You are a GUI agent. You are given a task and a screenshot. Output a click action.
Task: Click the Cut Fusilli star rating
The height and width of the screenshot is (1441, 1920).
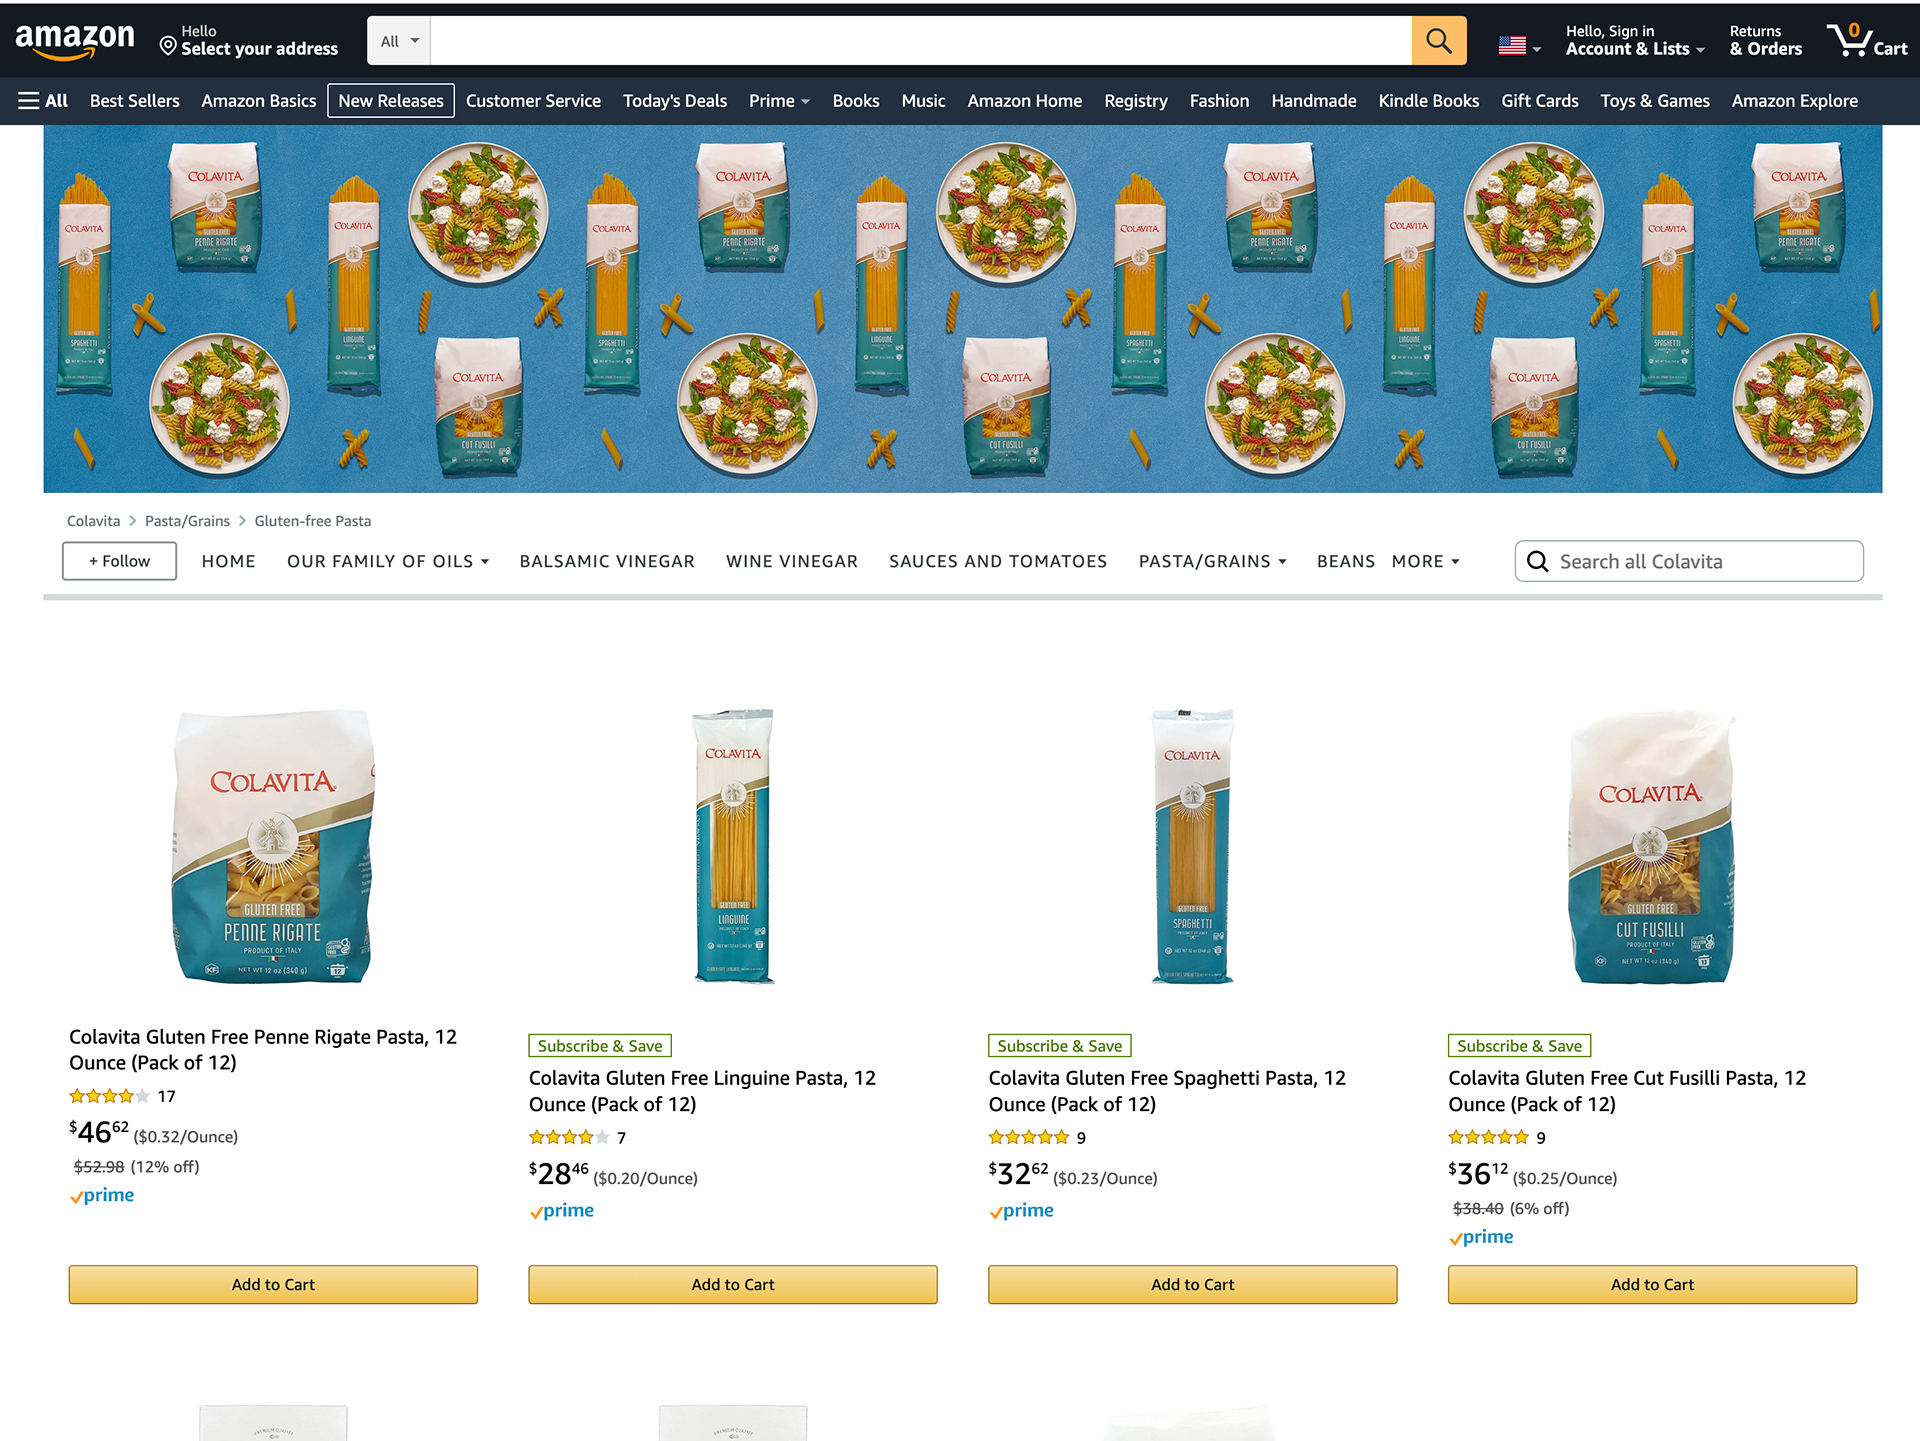[1488, 1137]
